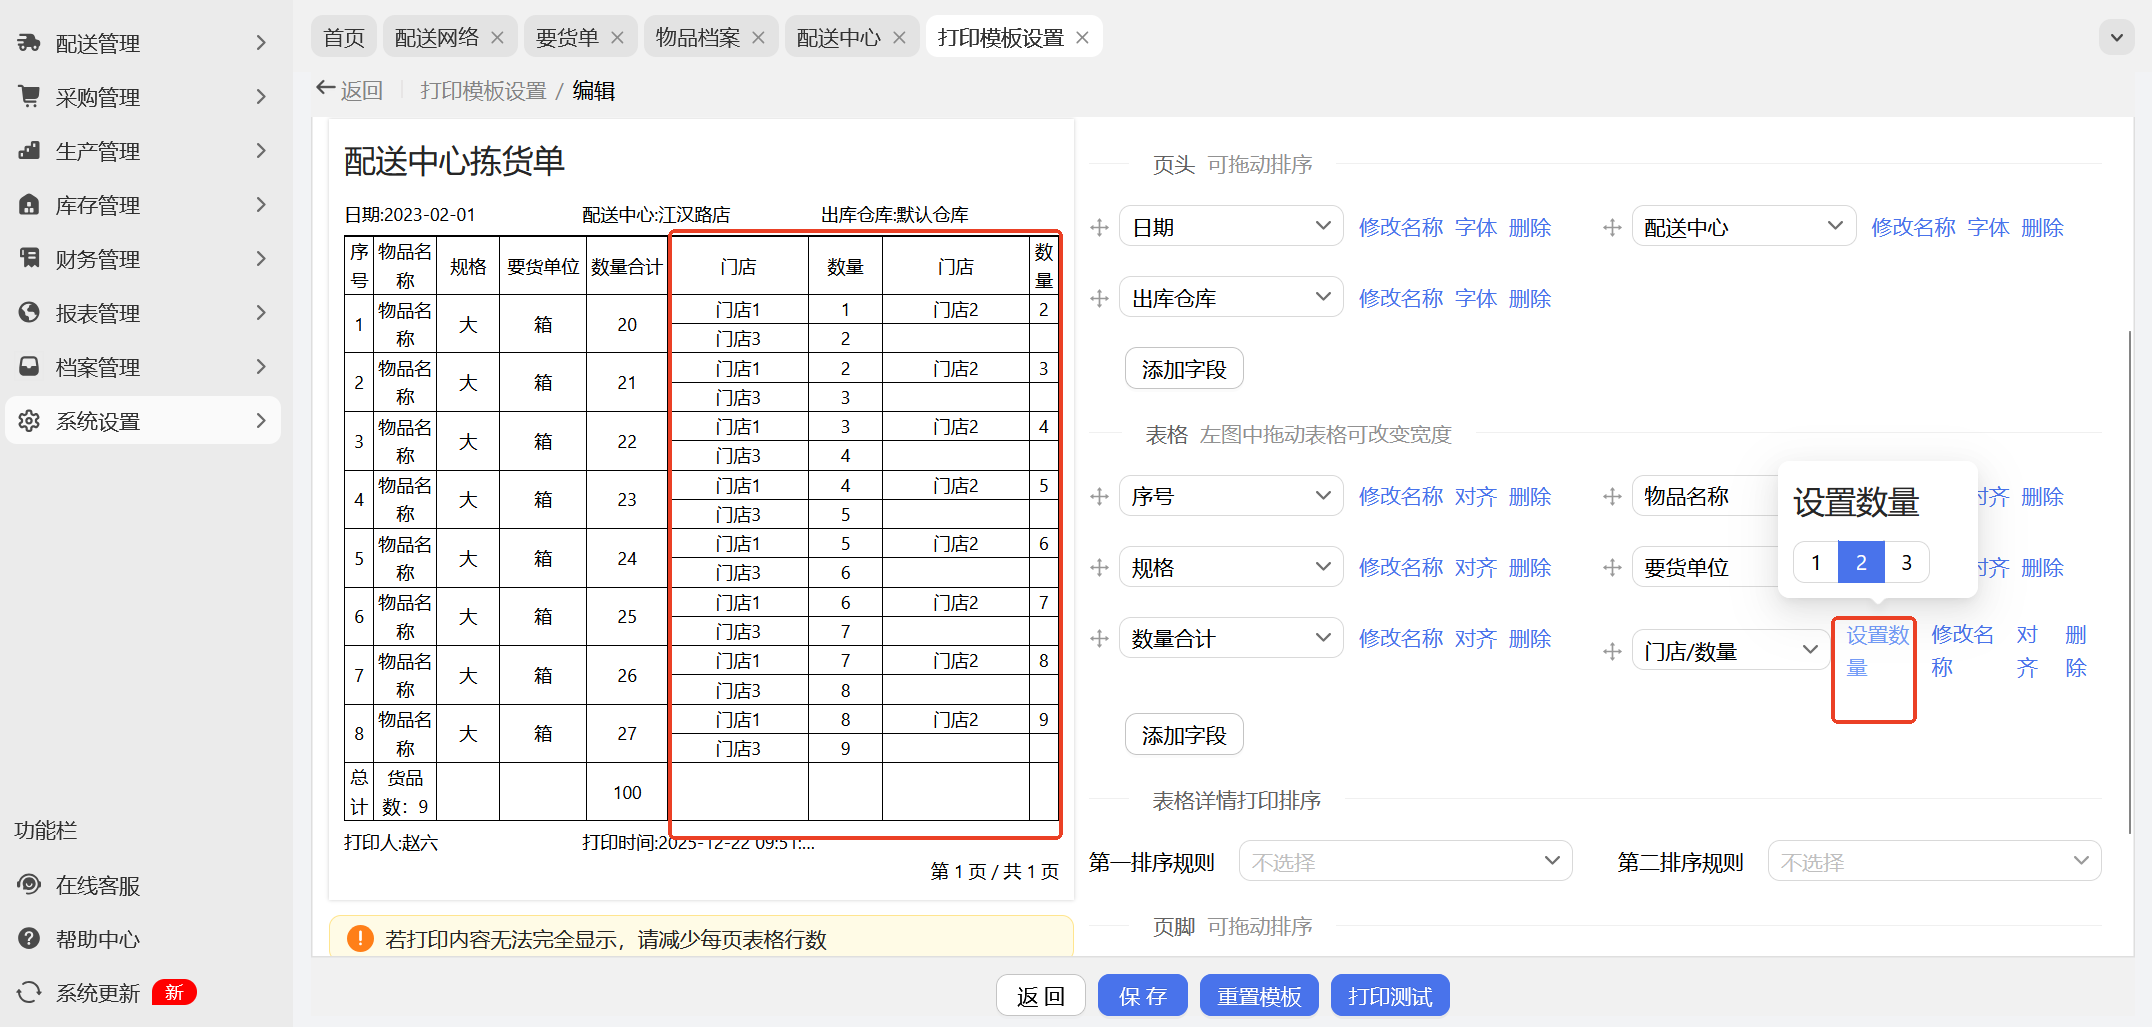
Task: Click the 保存 button
Action: click(x=1143, y=996)
